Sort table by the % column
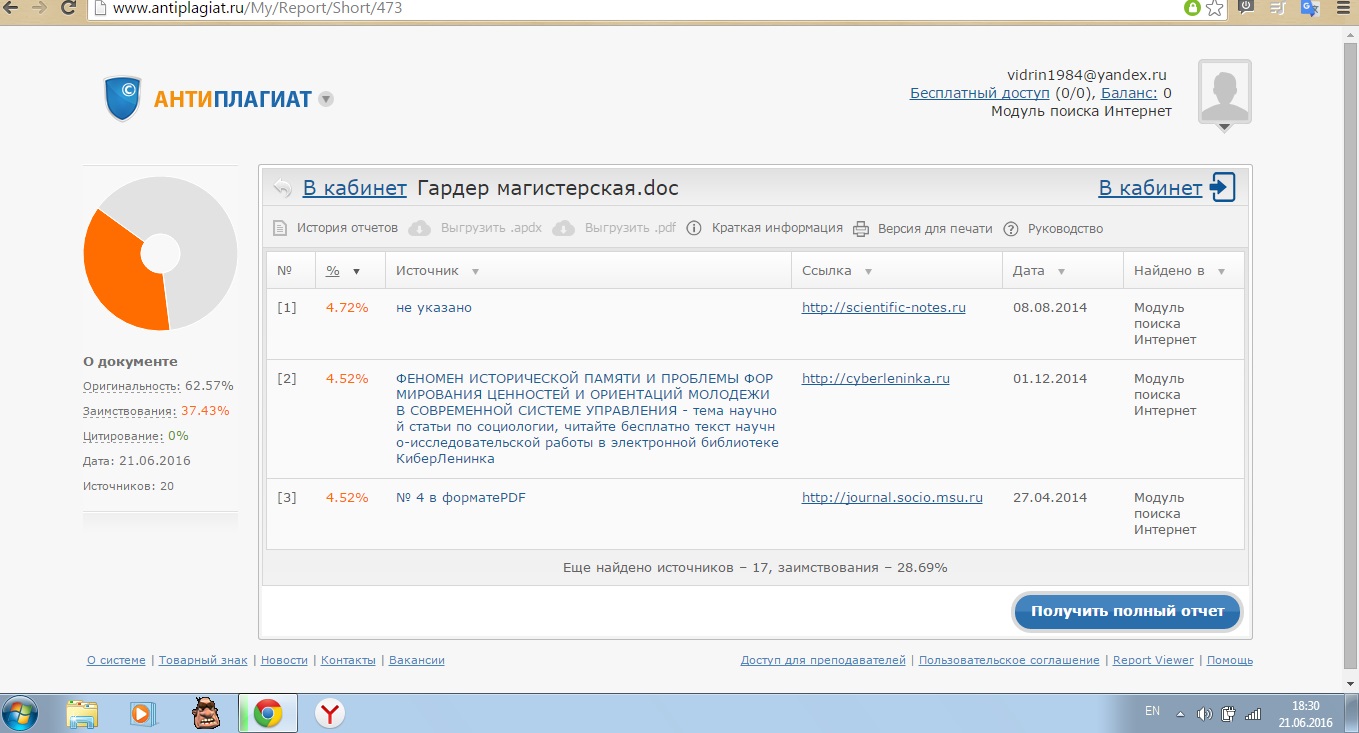 (333, 271)
